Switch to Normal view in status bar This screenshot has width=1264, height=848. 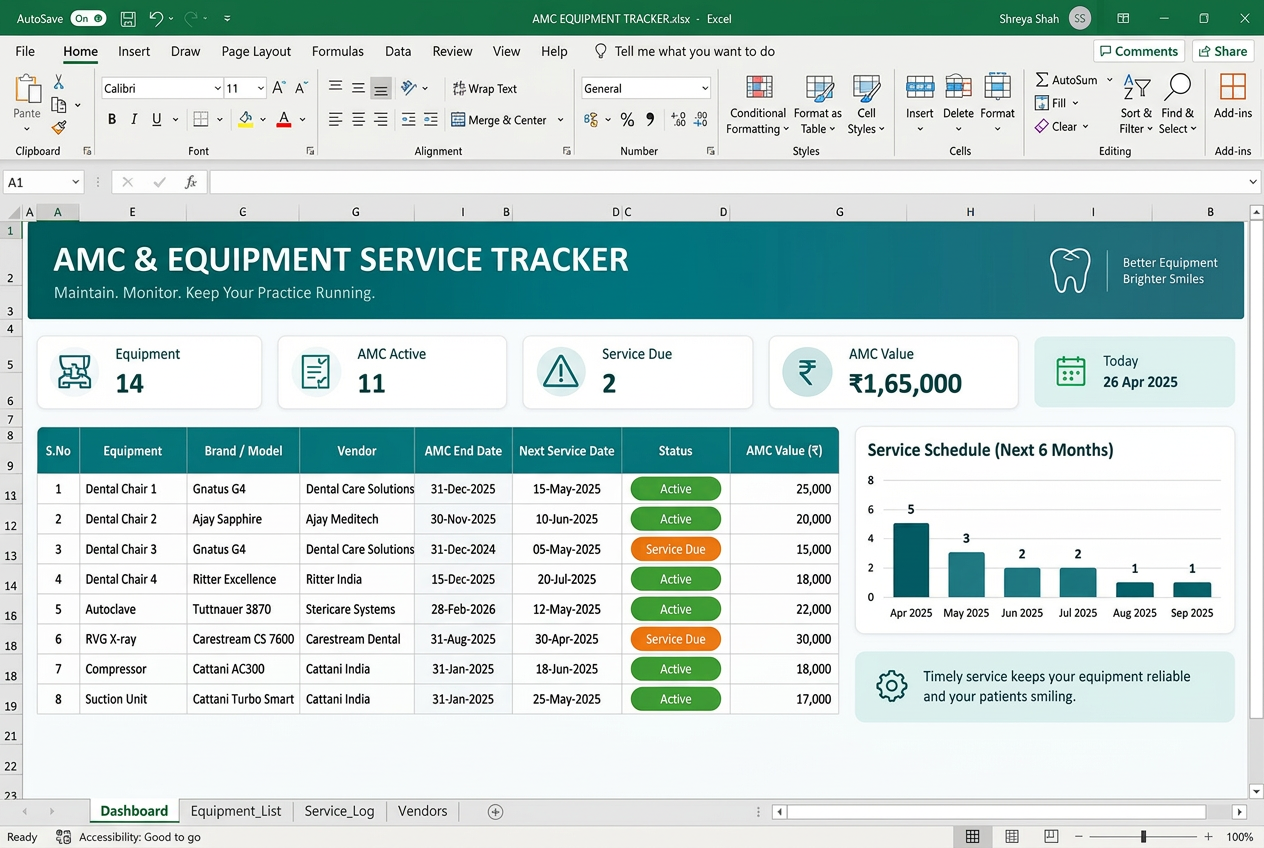[972, 836]
